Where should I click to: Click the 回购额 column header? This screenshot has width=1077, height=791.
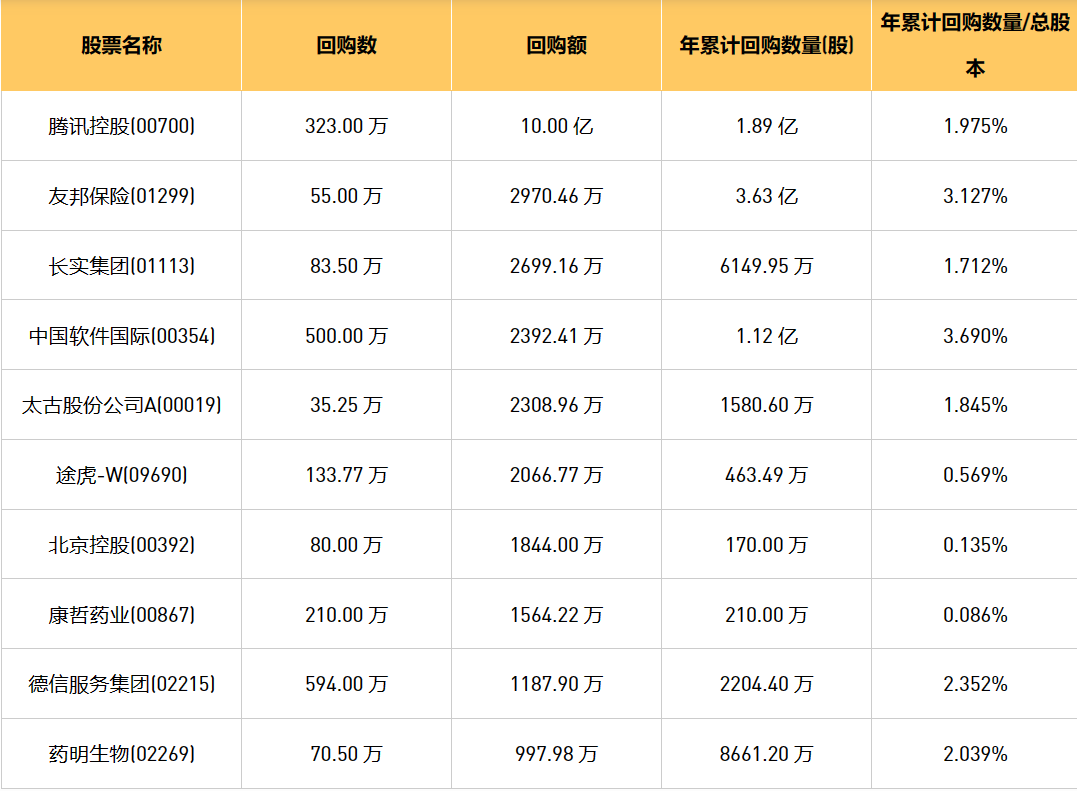[556, 46]
